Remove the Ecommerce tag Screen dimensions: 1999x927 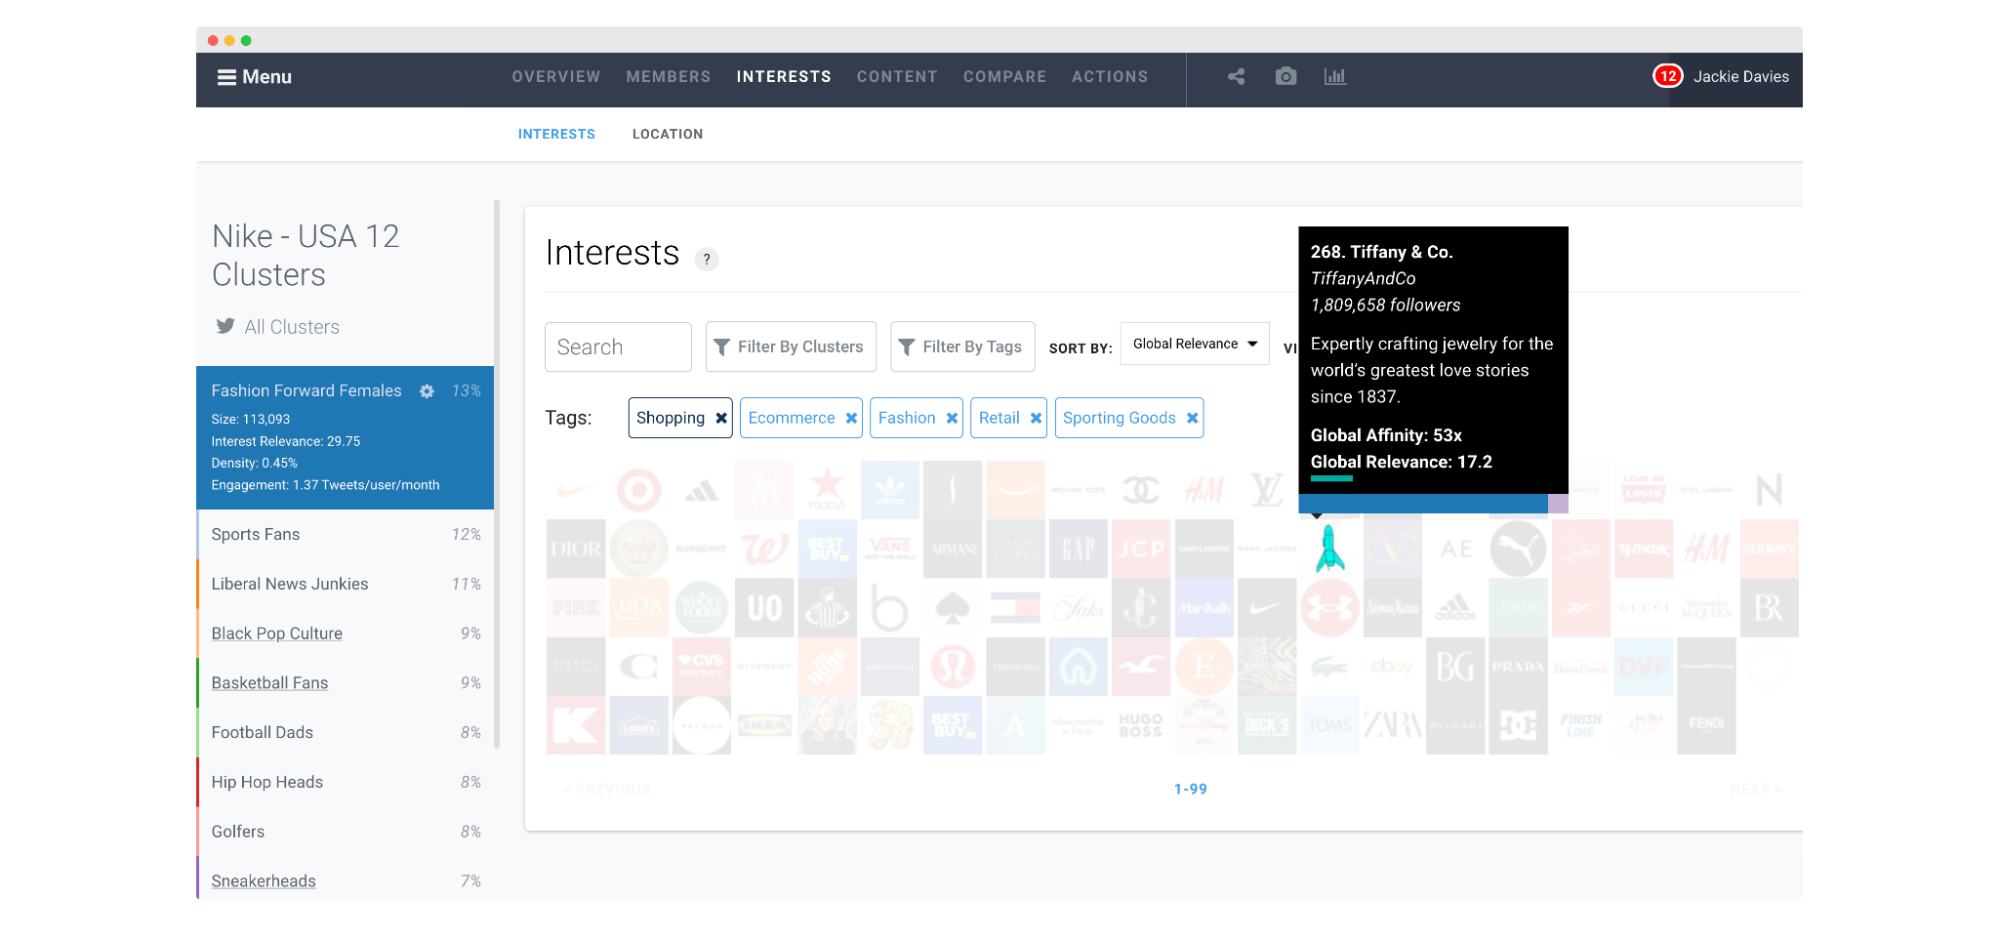(x=851, y=418)
